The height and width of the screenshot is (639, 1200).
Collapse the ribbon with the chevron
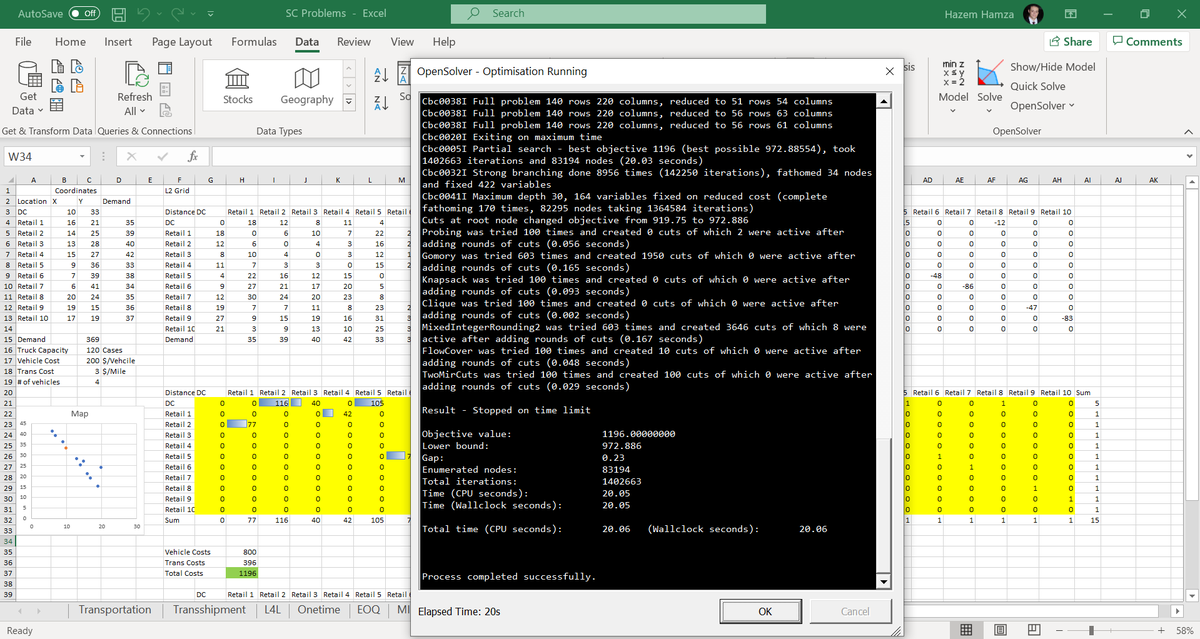click(x=1188, y=131)
